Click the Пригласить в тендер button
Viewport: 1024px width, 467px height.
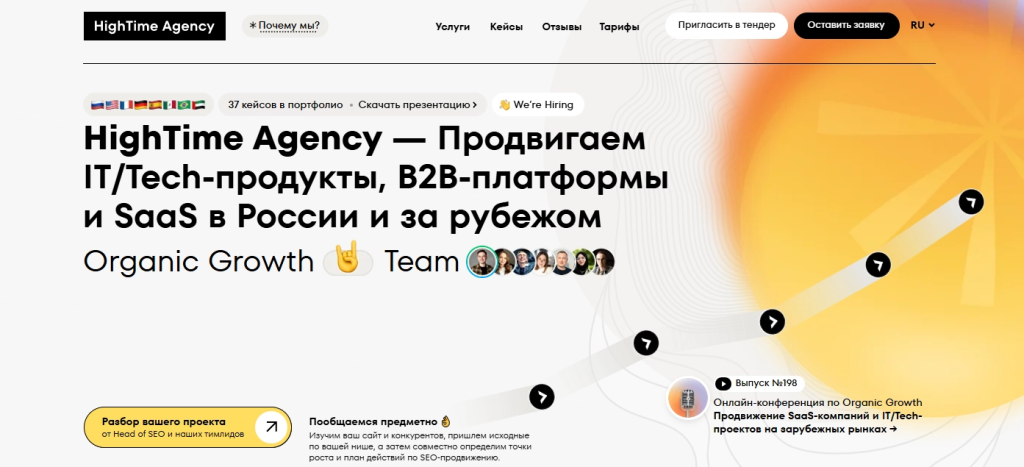726,25
